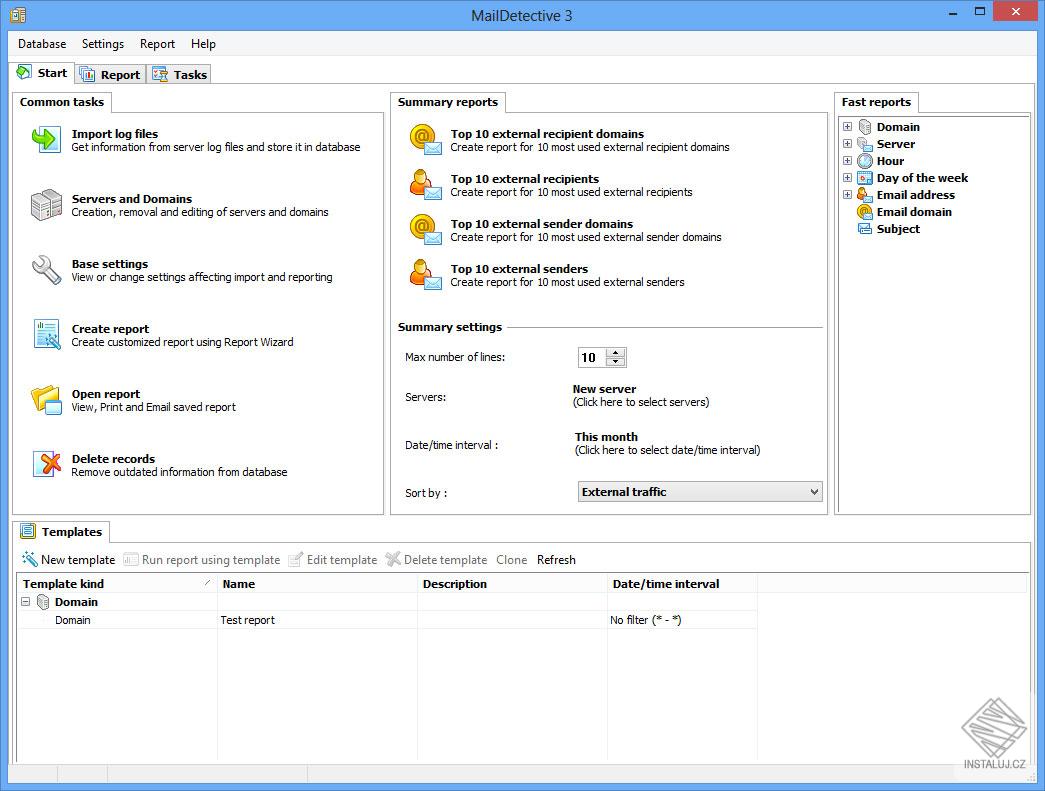Click the Top 10 external senders person icon

point(425,275)
